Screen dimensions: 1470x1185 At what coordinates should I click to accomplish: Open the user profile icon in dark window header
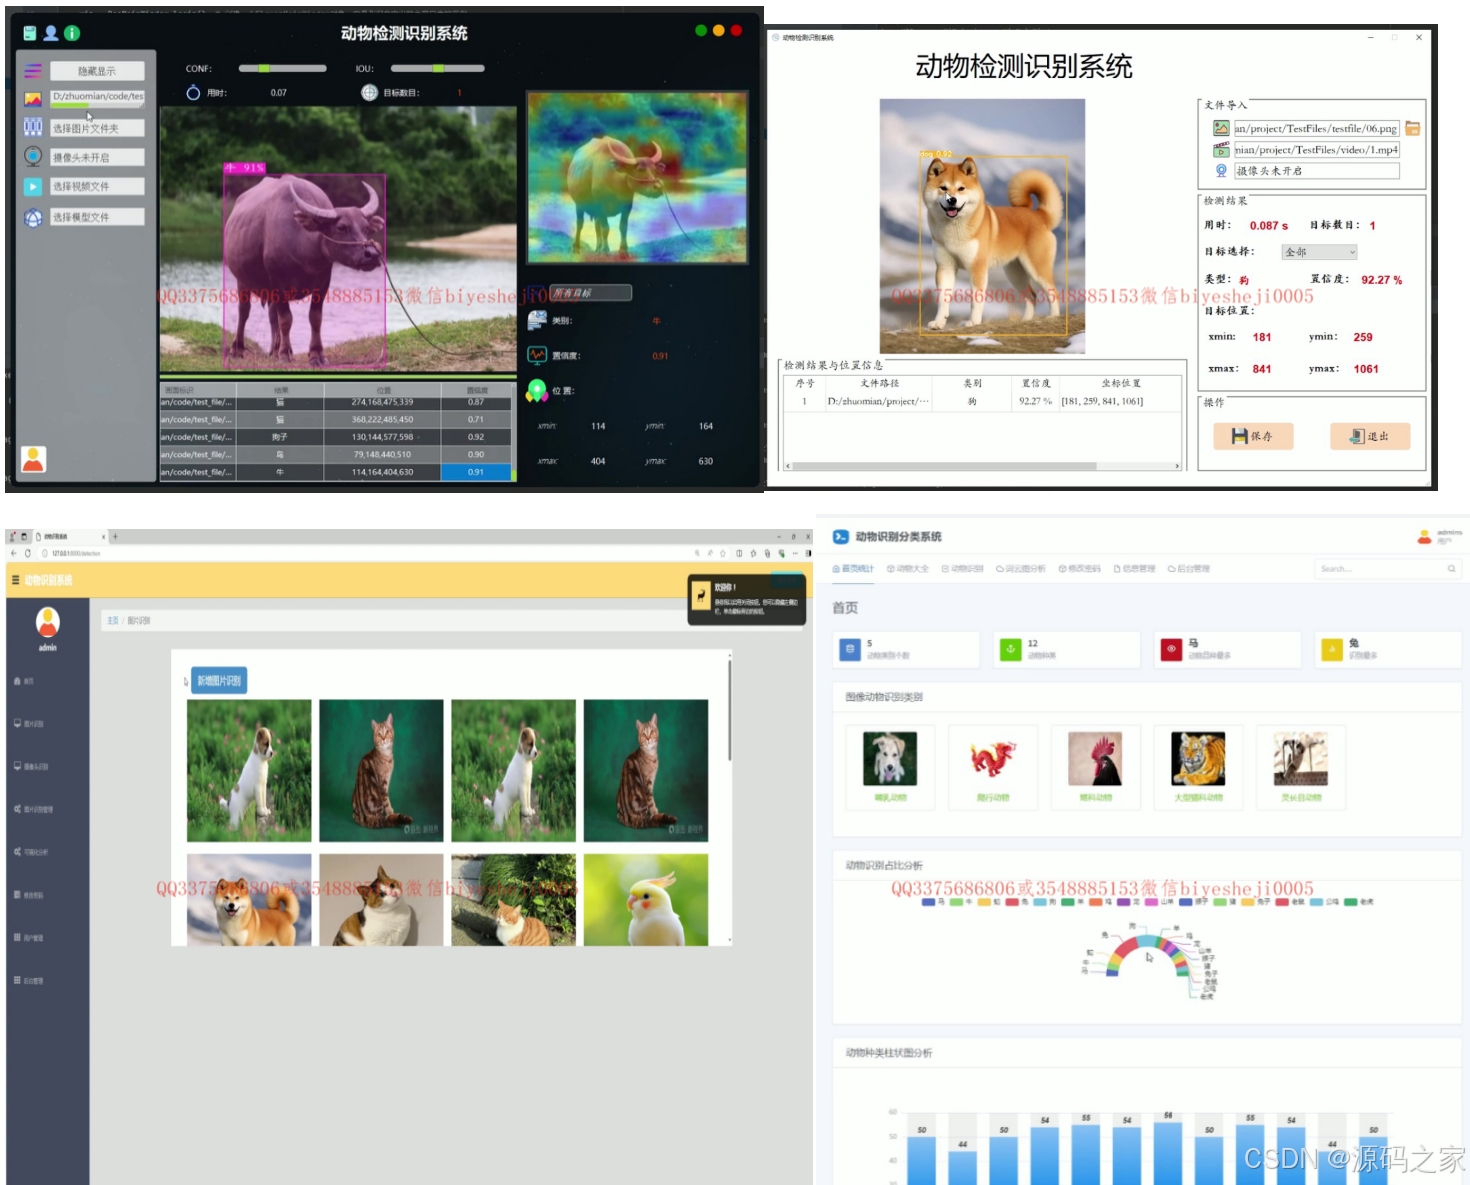coord(50,33)
